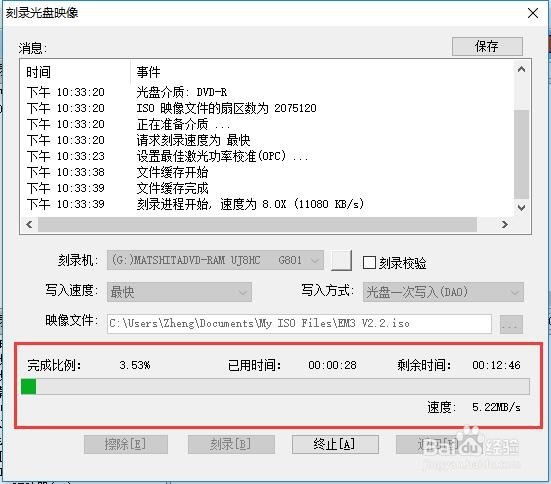
Task: Select the row 光盘介质: DVD-R
Action: coord(267,92)
